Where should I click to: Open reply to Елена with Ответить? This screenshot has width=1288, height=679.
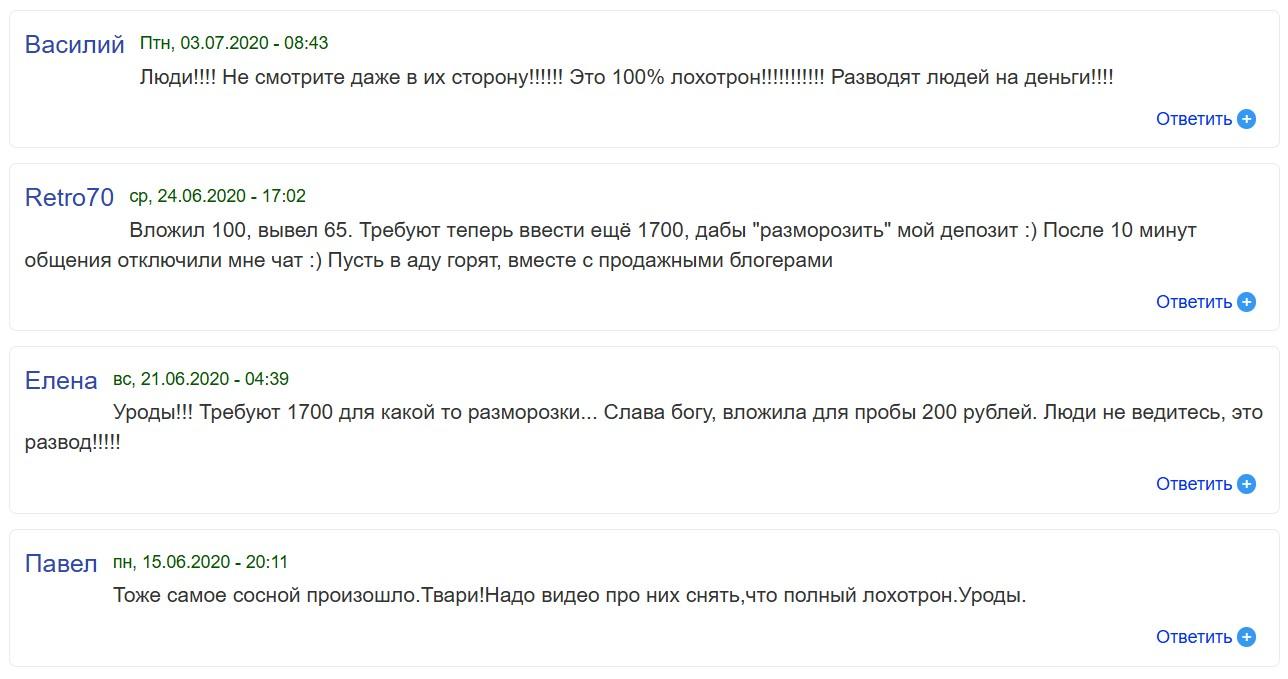point(1194,484)
